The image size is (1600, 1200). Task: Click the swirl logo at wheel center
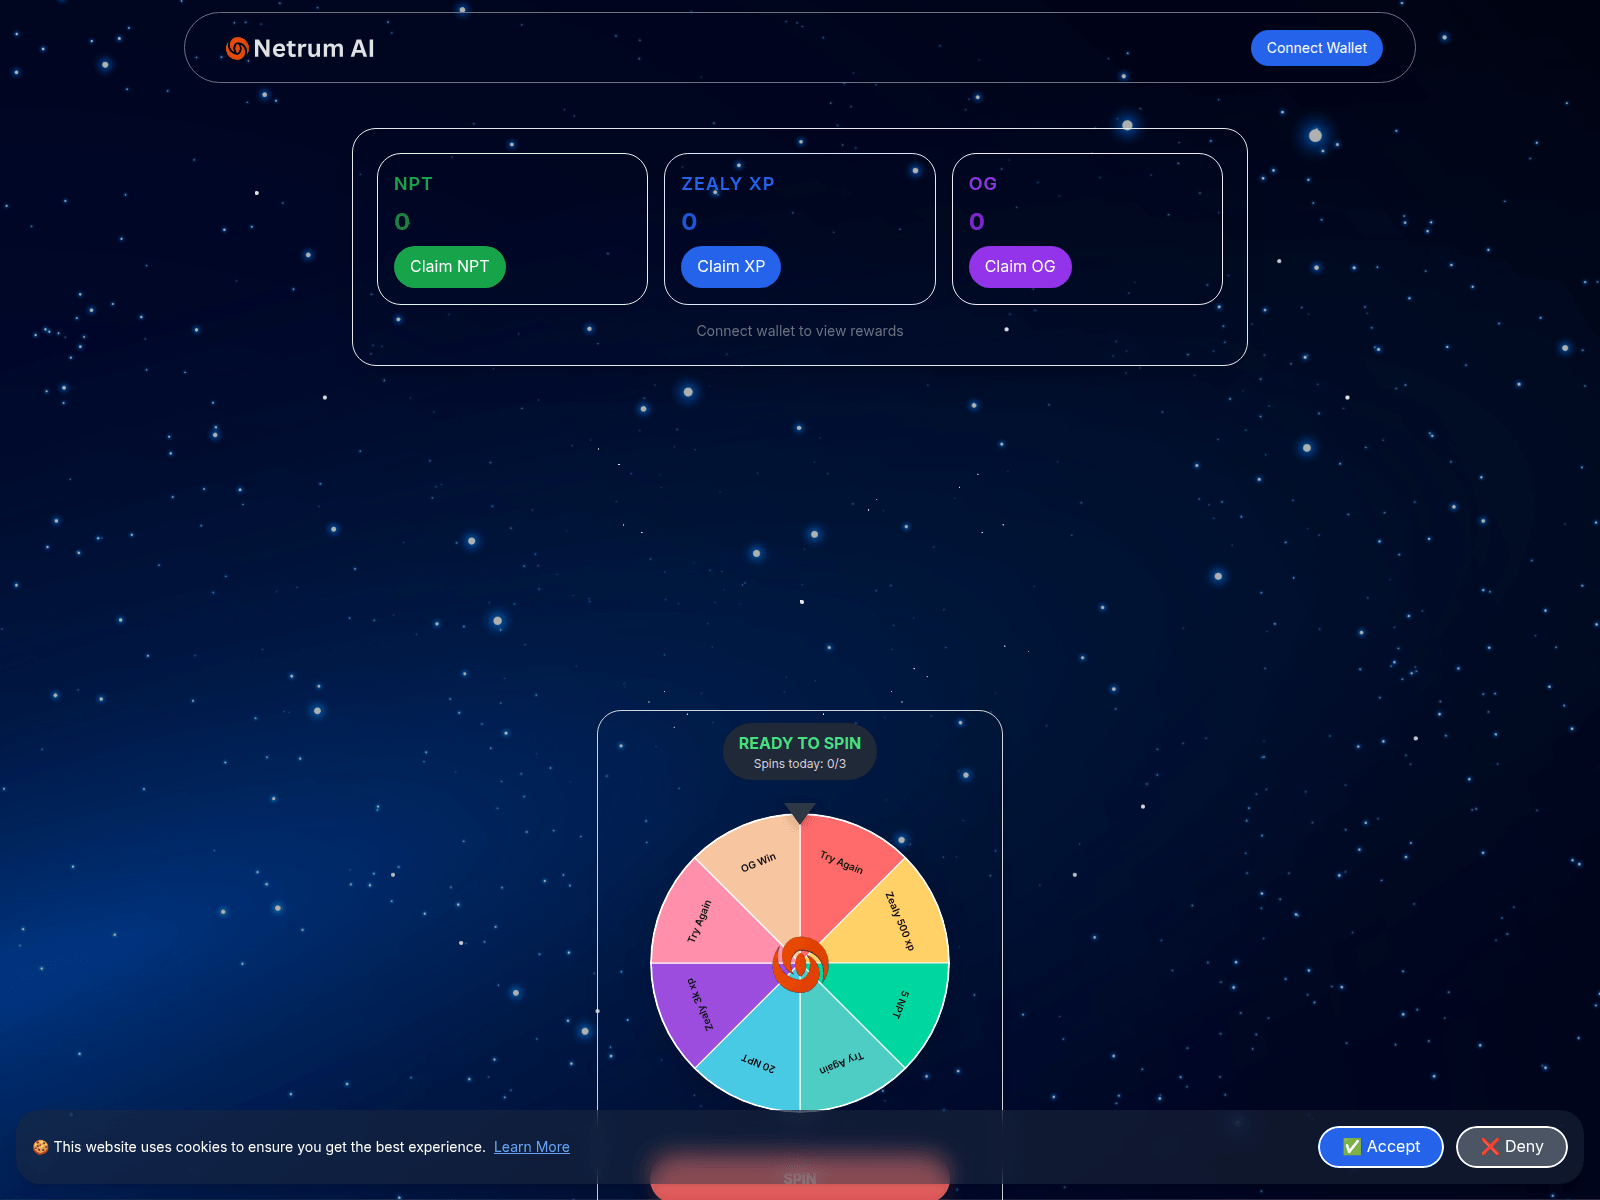[x=800, y=964]
